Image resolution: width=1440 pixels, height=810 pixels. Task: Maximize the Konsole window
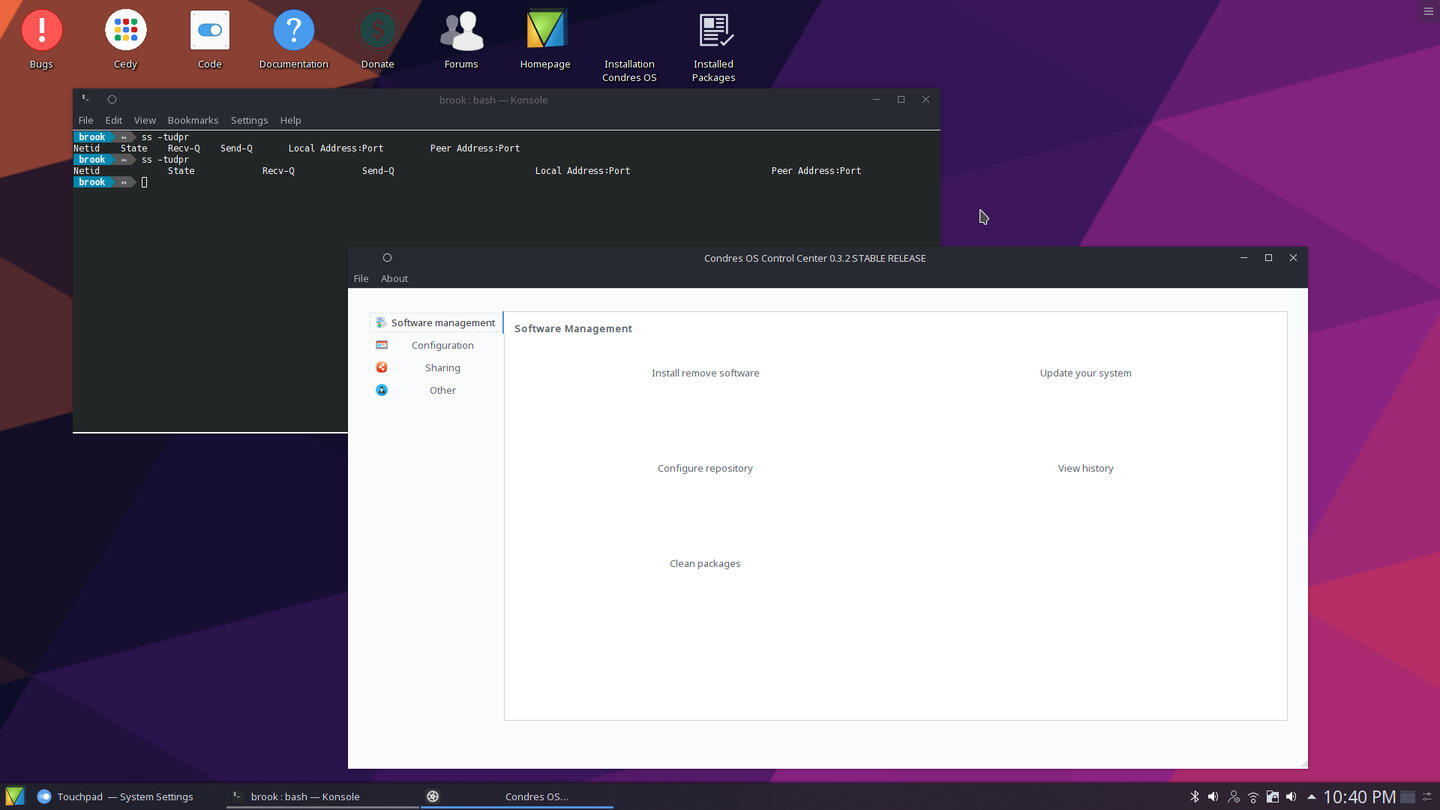(901, 99)
